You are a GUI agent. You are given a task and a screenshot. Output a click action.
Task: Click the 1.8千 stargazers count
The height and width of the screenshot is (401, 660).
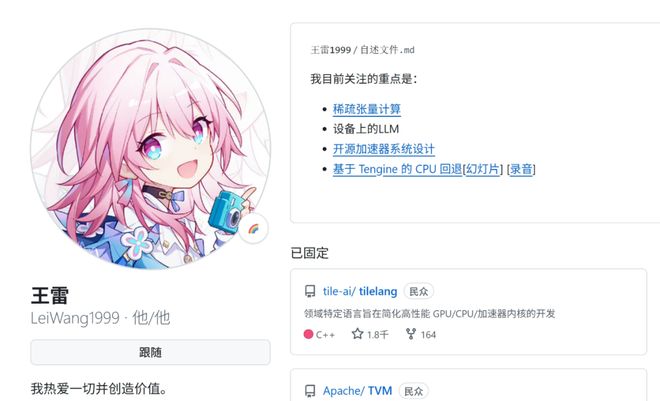click(x=378, y=335)
